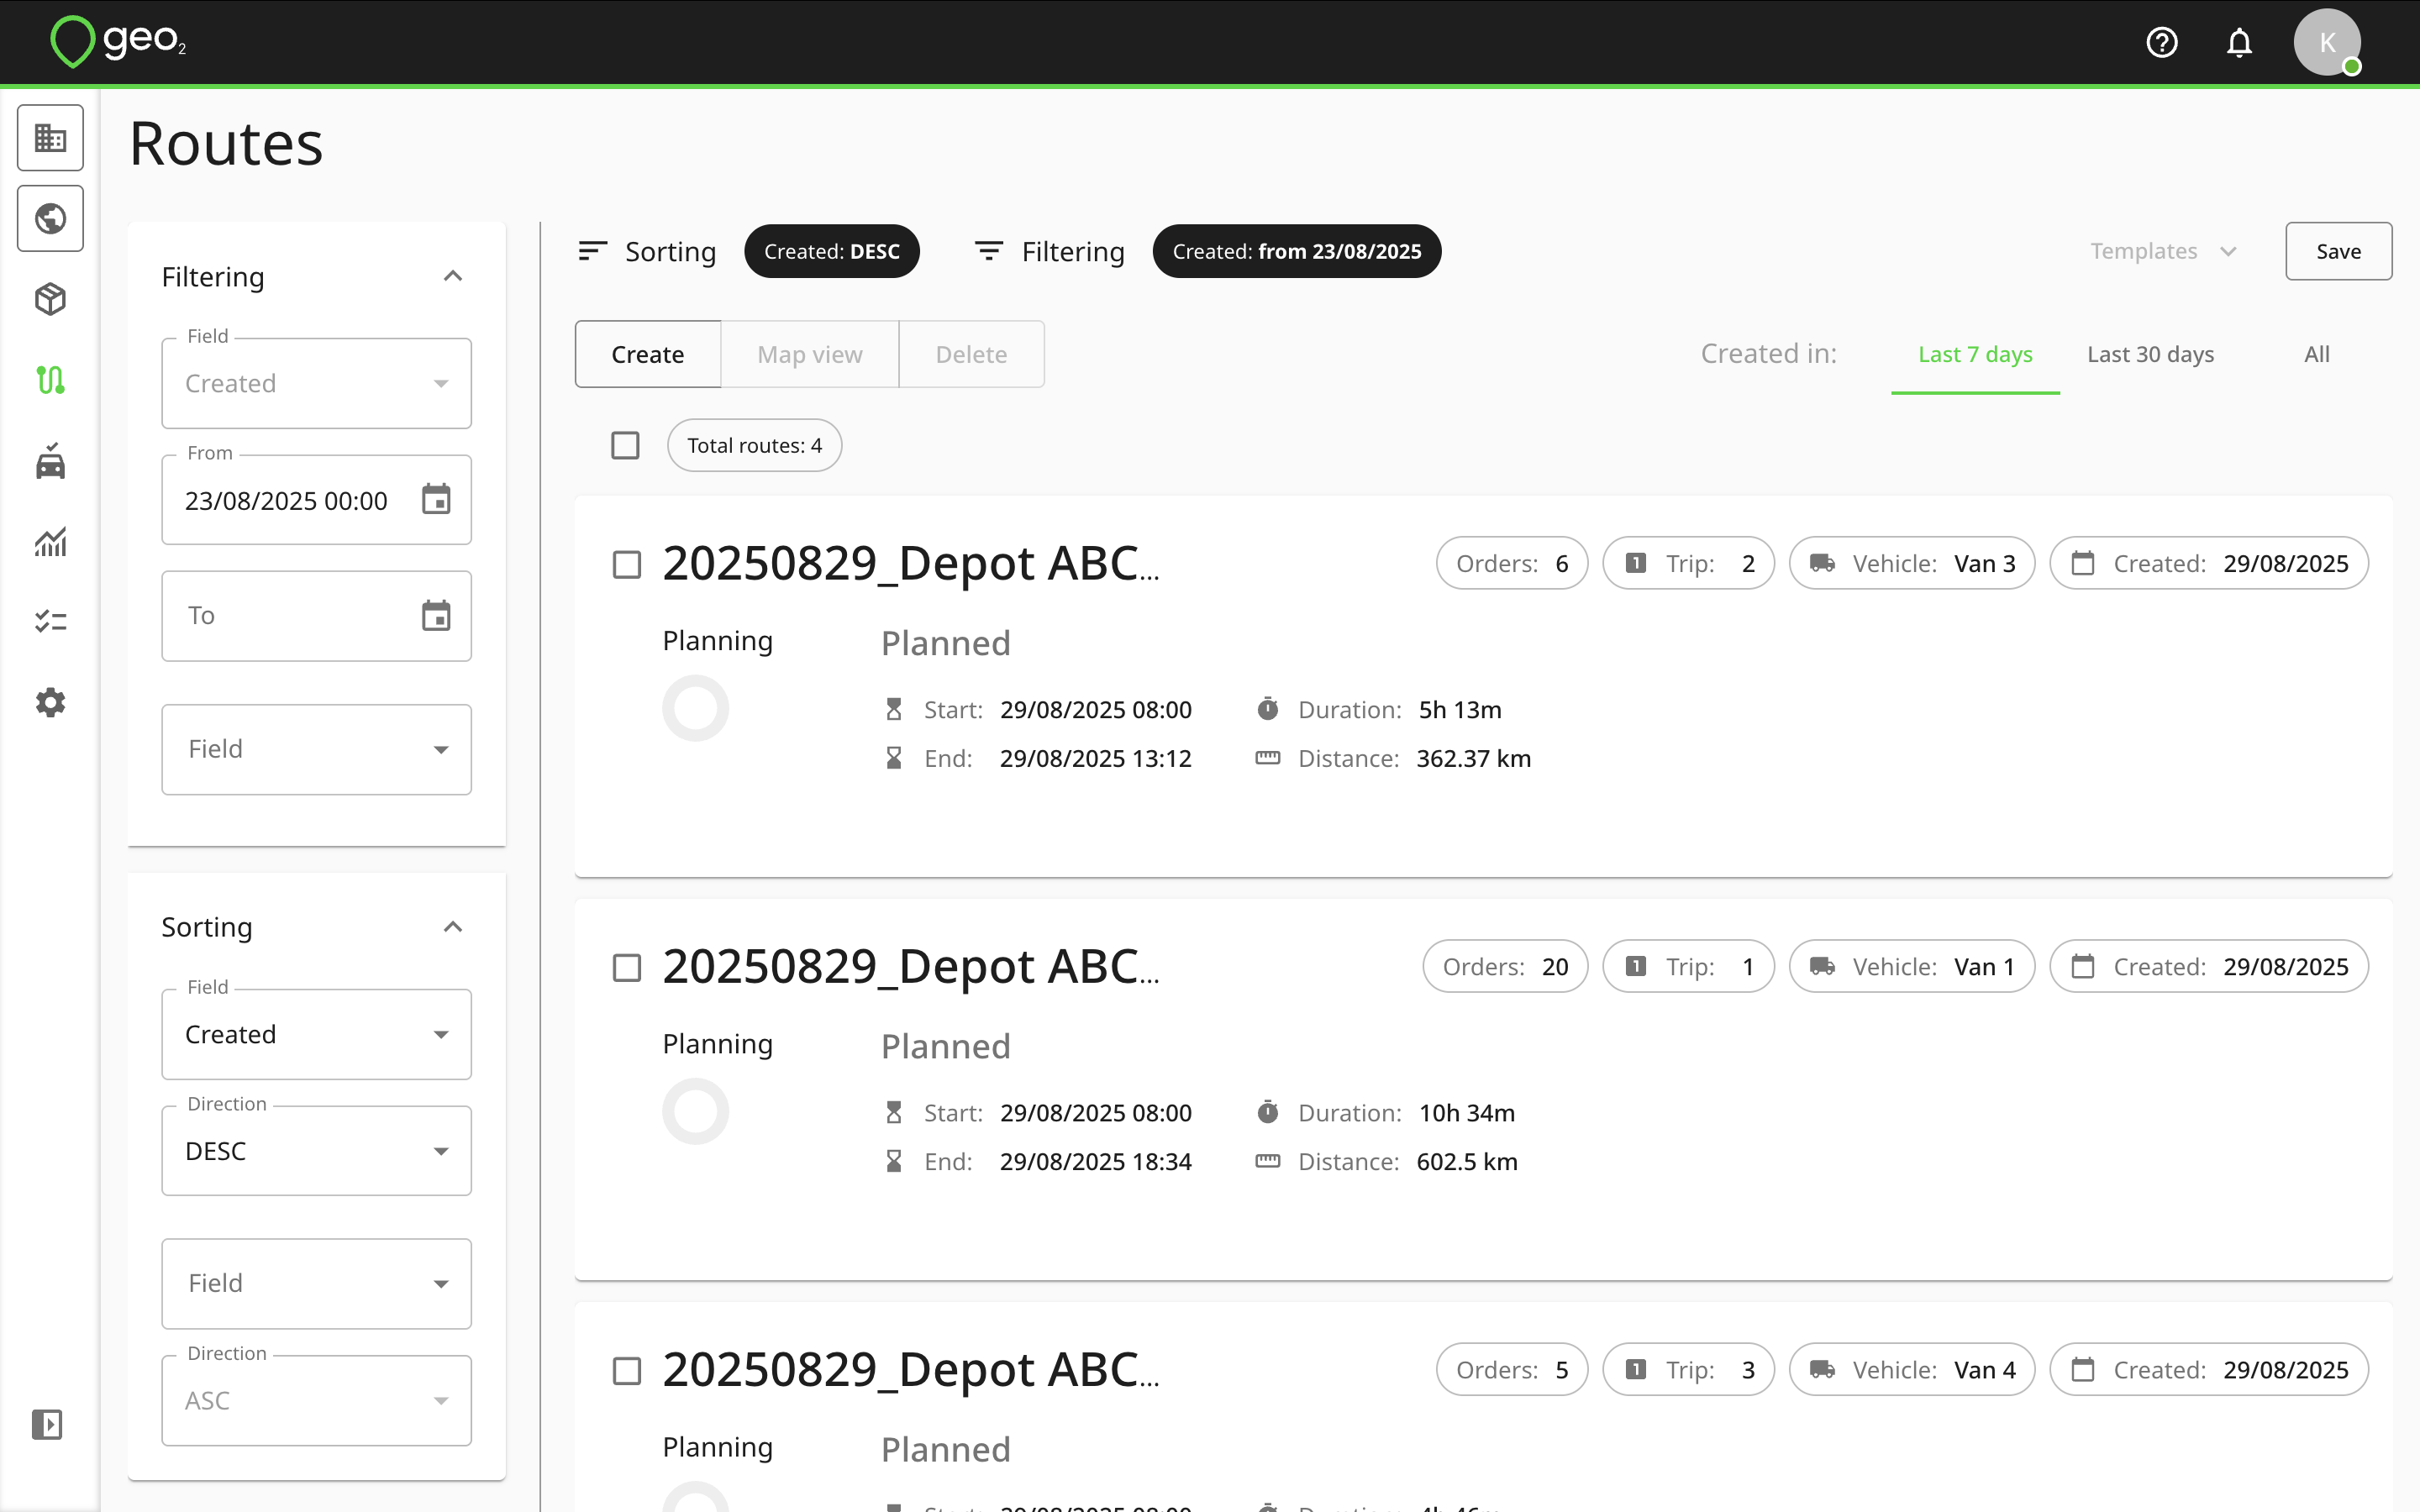Open the Direction dropdown set to DESC
Viewport: 2420px width, 1512px height.
tap(316, 1151)
